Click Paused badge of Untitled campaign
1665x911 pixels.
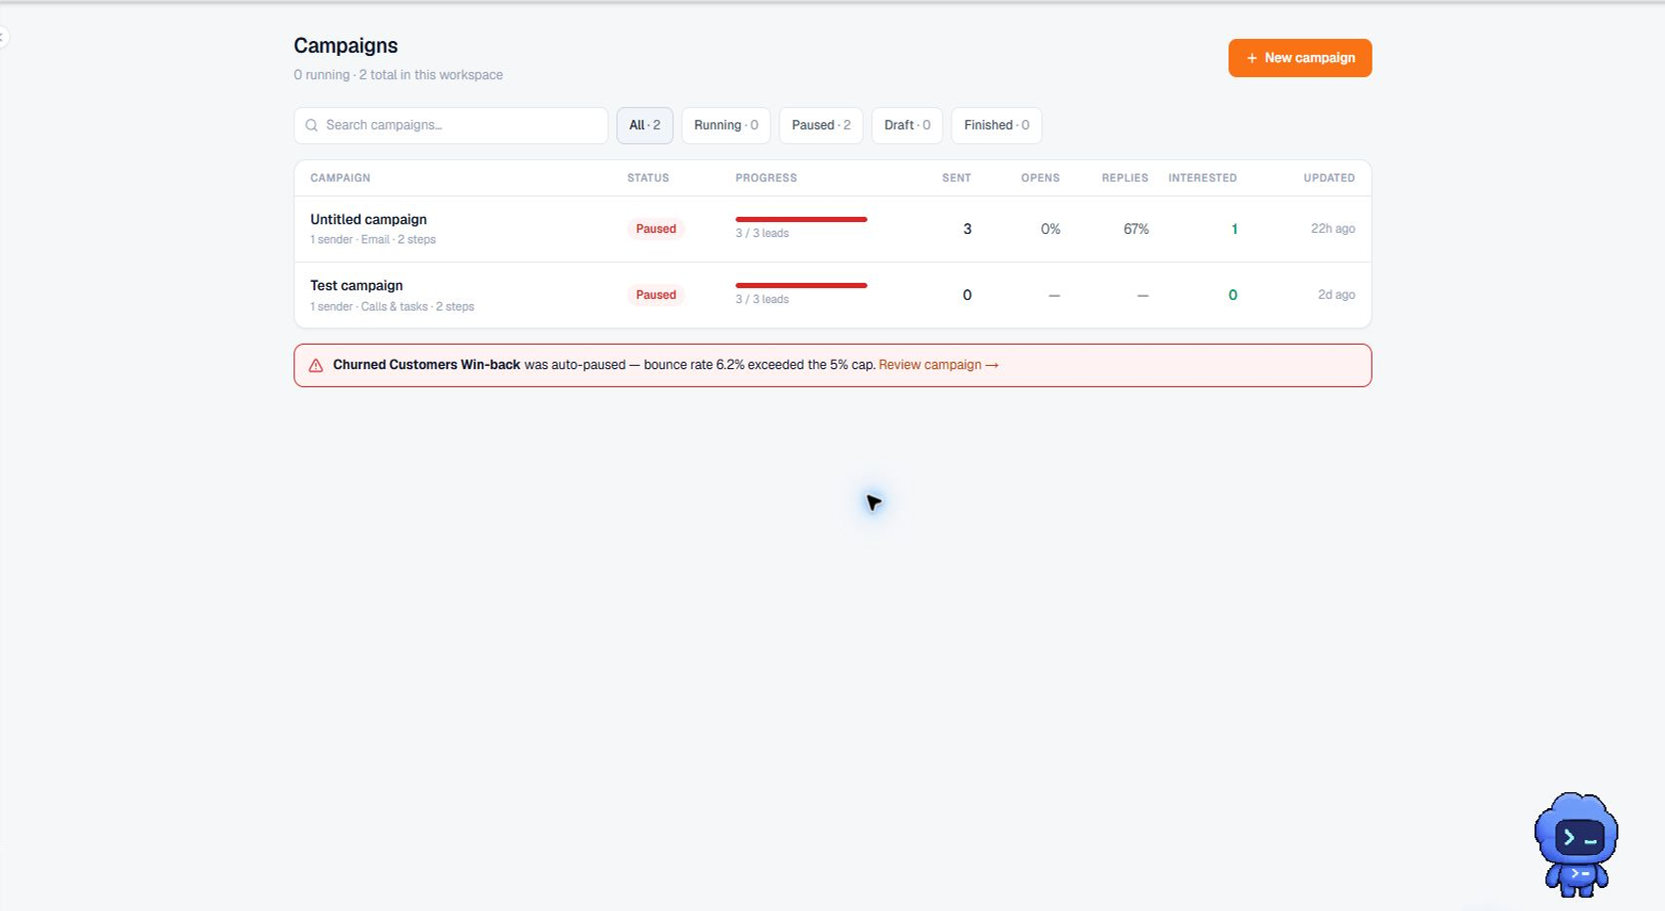pyautogui.click(x=656, y=229)
